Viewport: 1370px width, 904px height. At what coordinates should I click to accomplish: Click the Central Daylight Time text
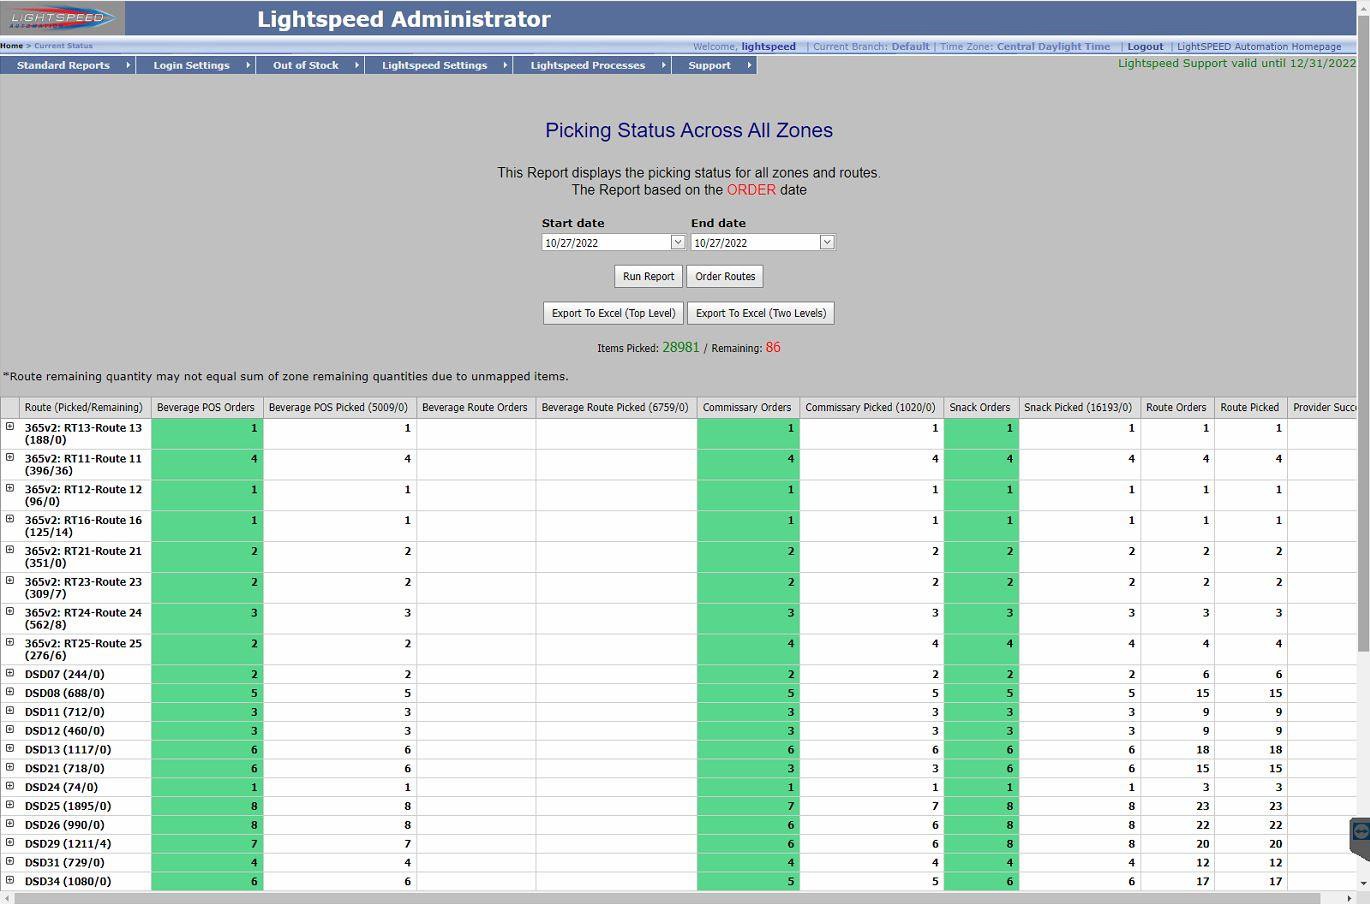click(1053, 46)
